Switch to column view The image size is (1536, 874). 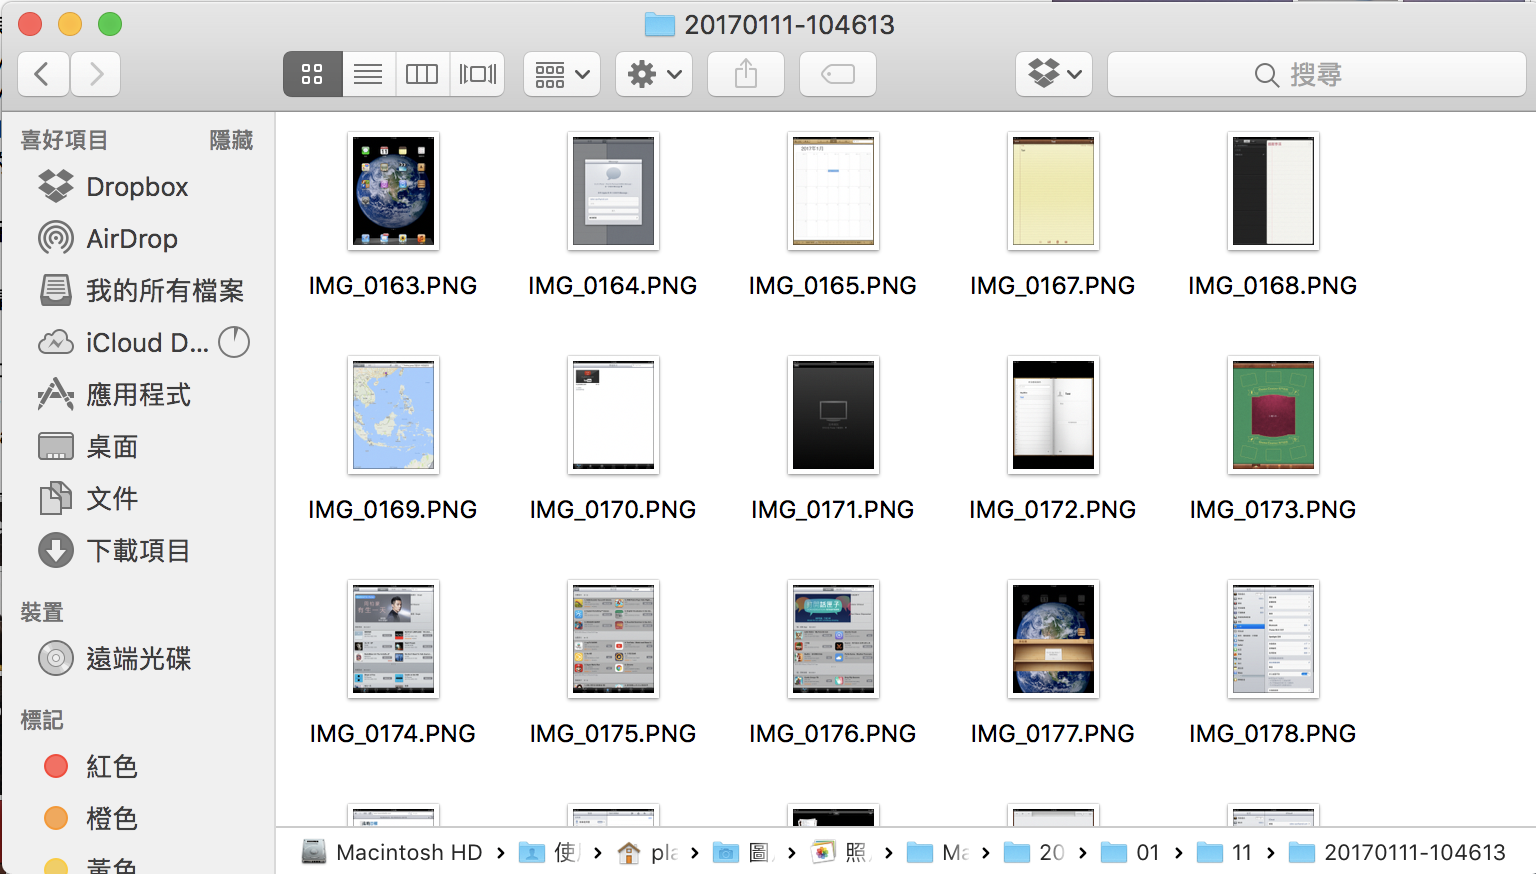point(422,74)
